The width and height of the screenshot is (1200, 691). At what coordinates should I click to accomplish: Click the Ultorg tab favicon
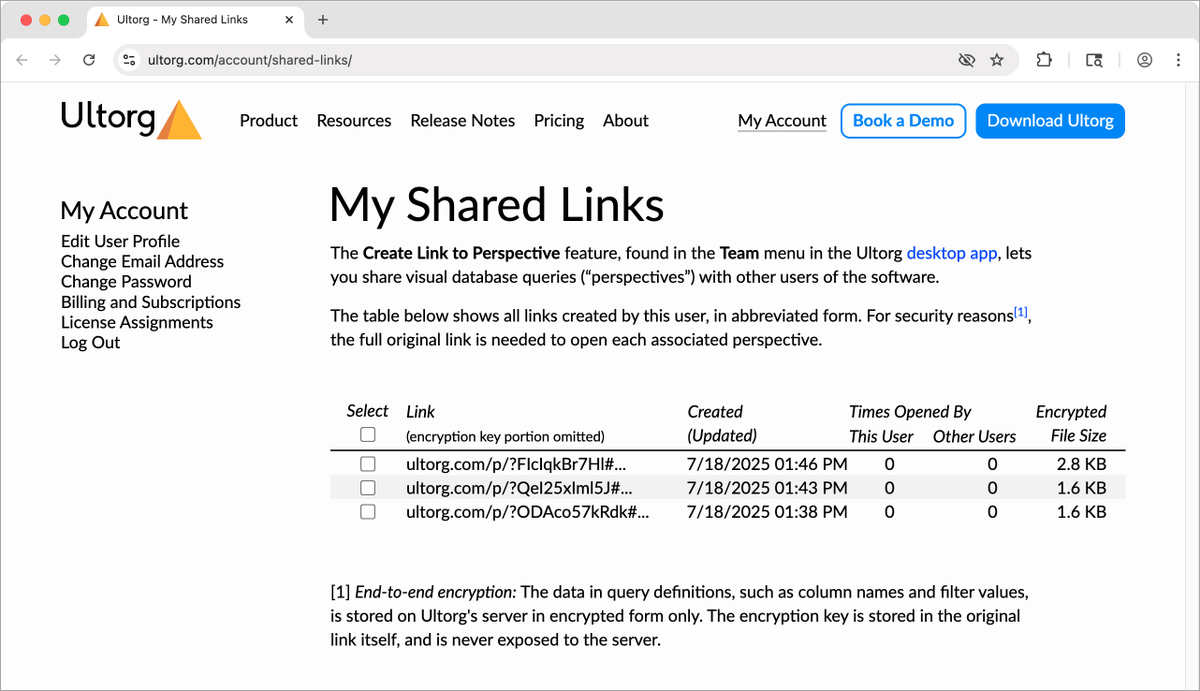coord(101,20)
